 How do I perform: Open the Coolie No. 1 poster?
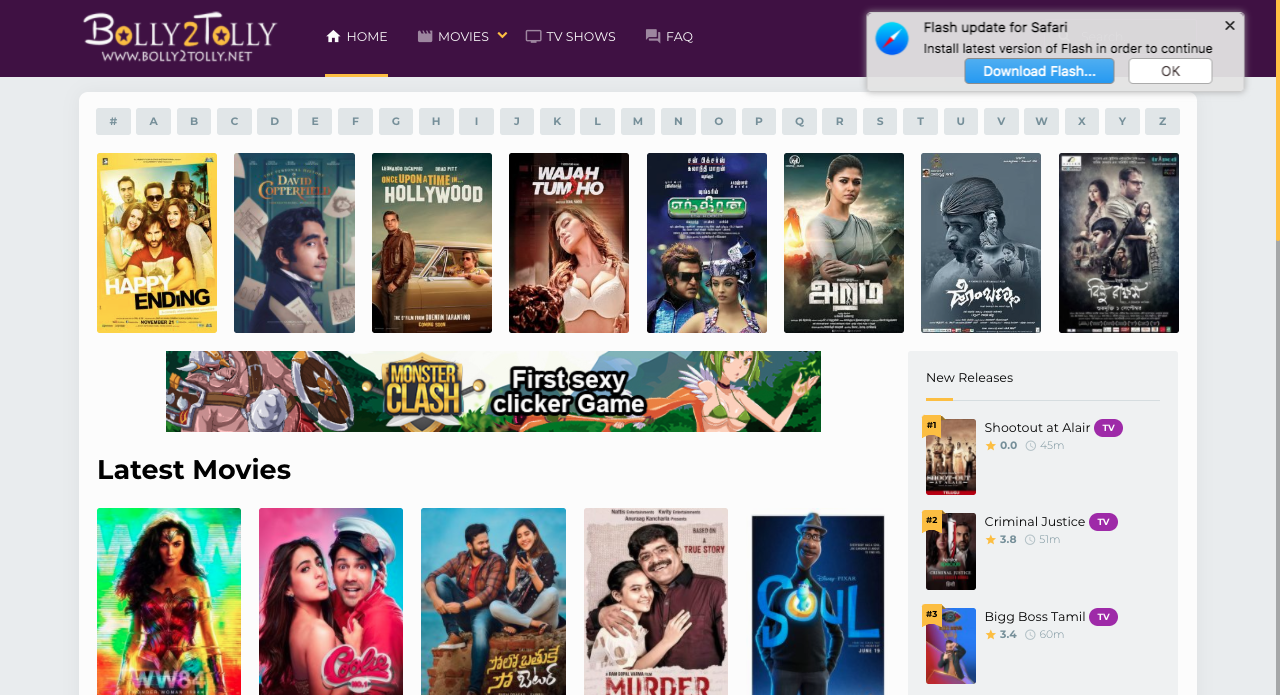pos(331,601)
